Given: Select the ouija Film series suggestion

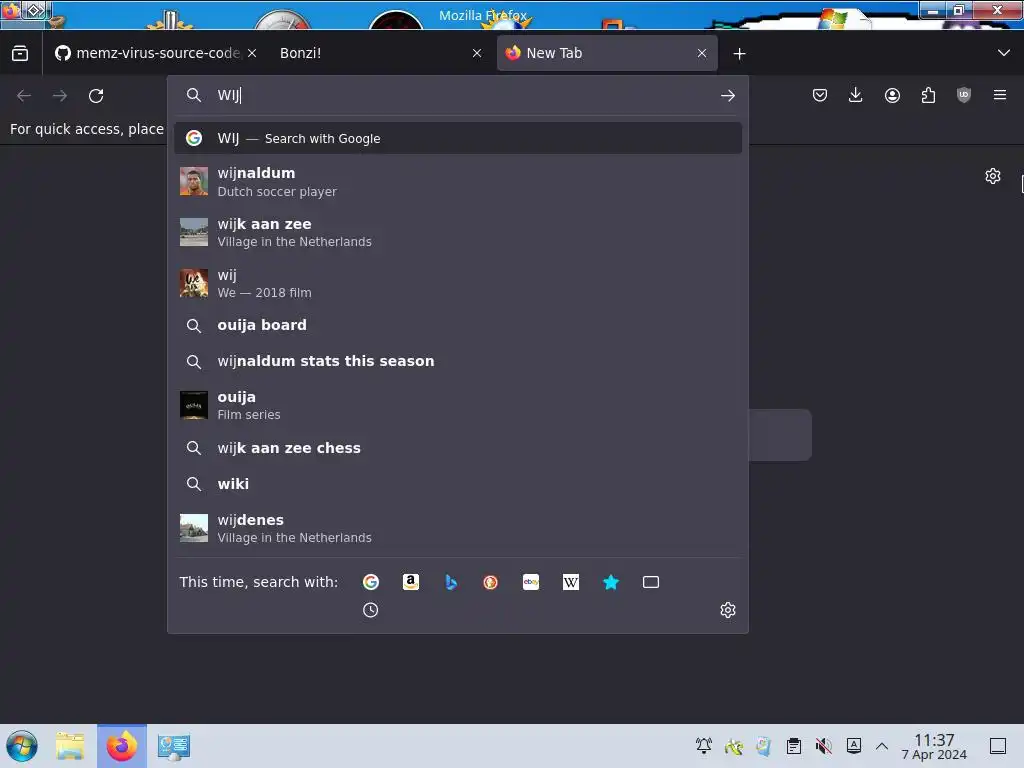Looking at the screenshot, I should 458,405.
